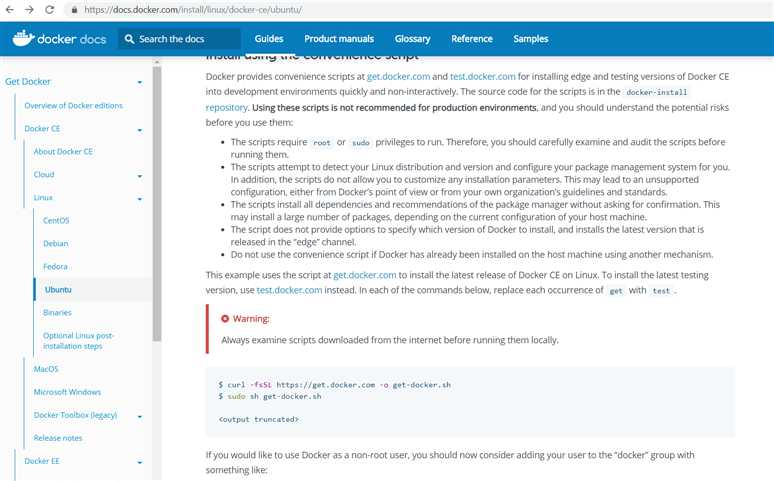Expand the Cloud section arrow

coord(140,176)
